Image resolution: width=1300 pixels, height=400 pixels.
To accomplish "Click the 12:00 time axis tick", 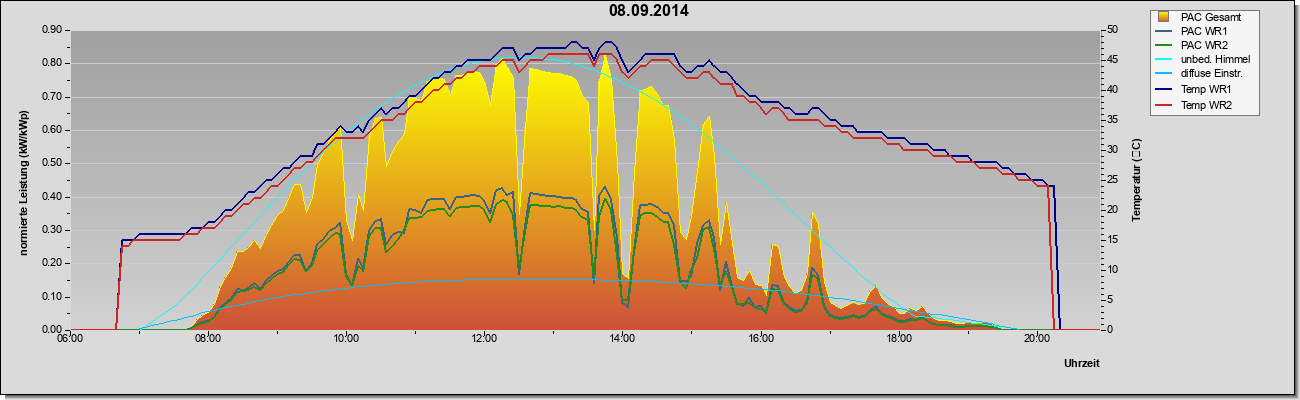I will click(485, 339).
